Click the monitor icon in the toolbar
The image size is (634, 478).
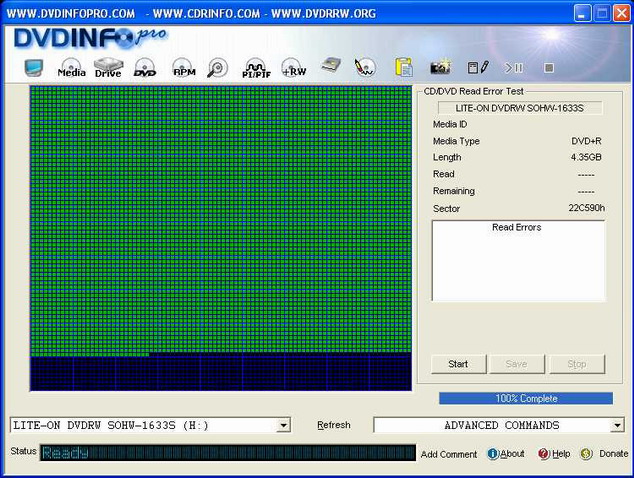click(x=33, y=68)
